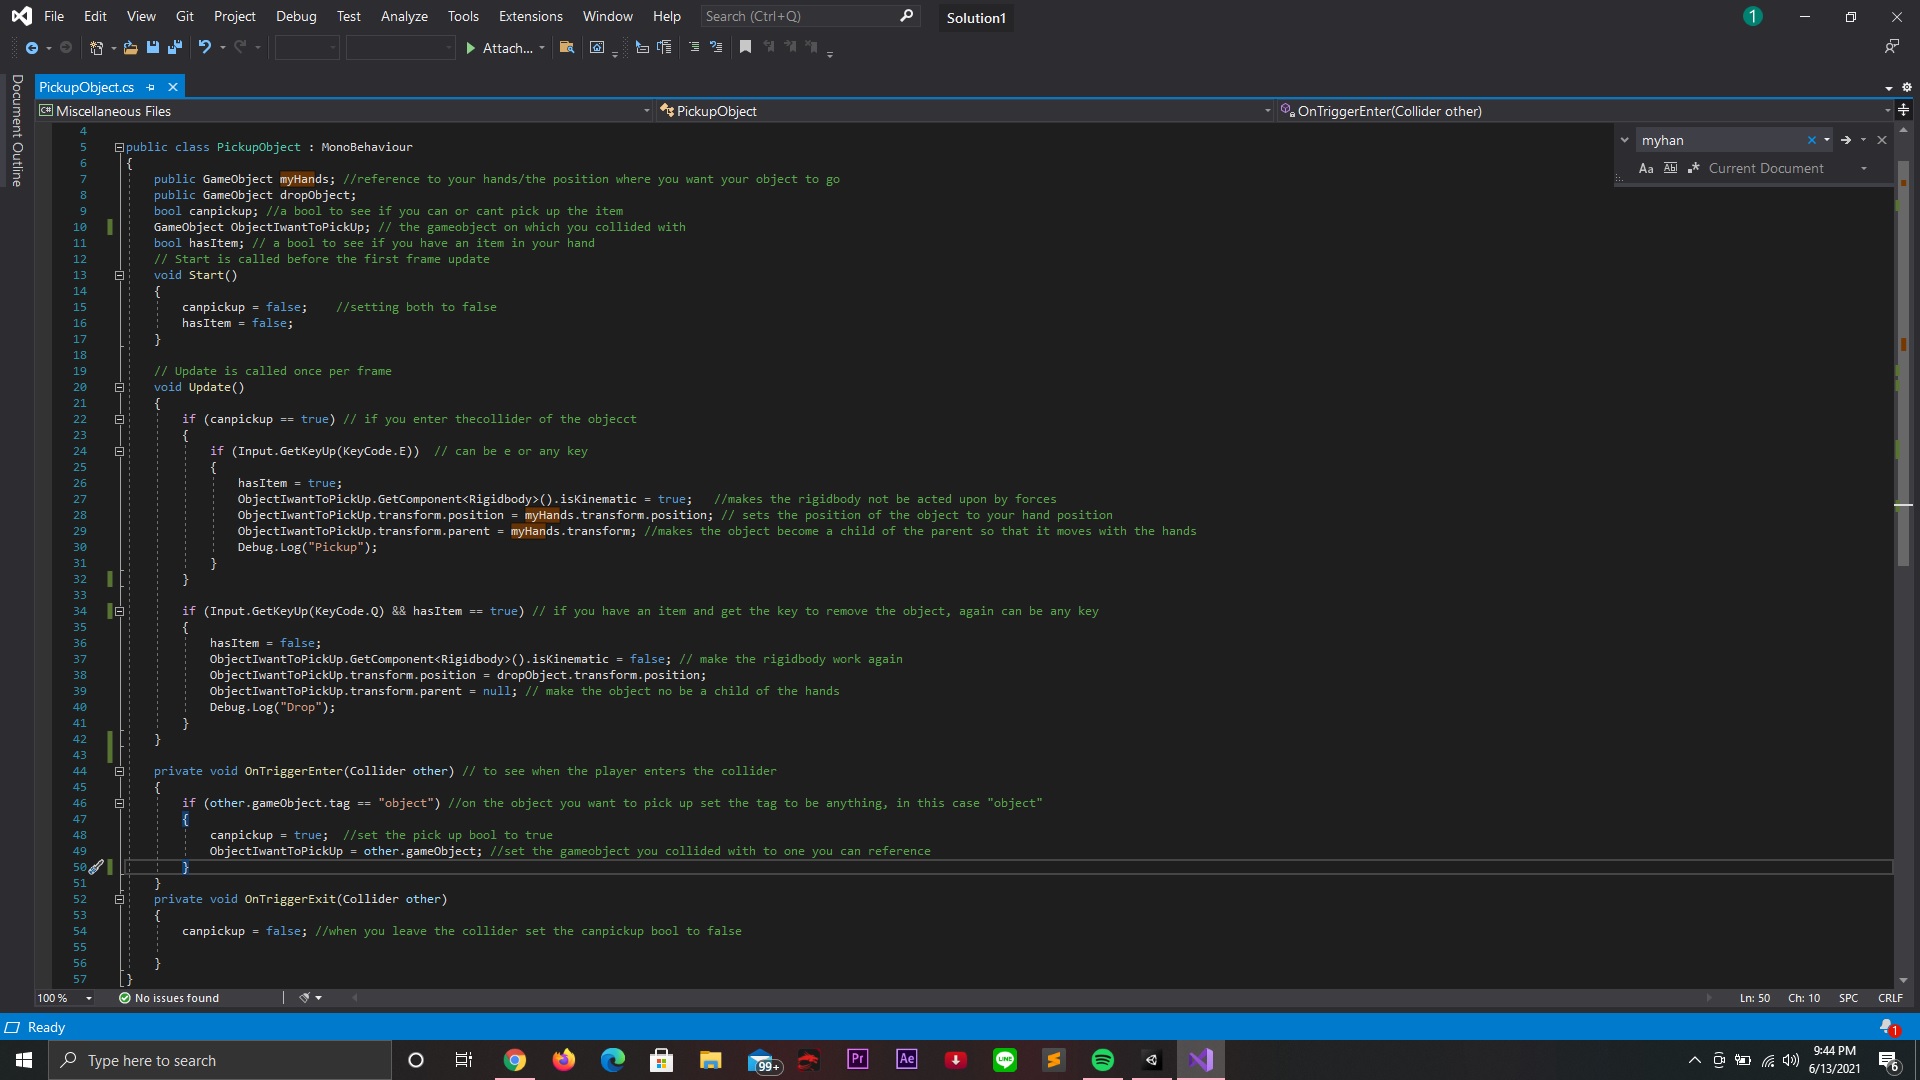The height and width of the screenshot is (1080, 1920).
Task: Click Find Next arrow in find box
Action: click(x=1846, y=140)
